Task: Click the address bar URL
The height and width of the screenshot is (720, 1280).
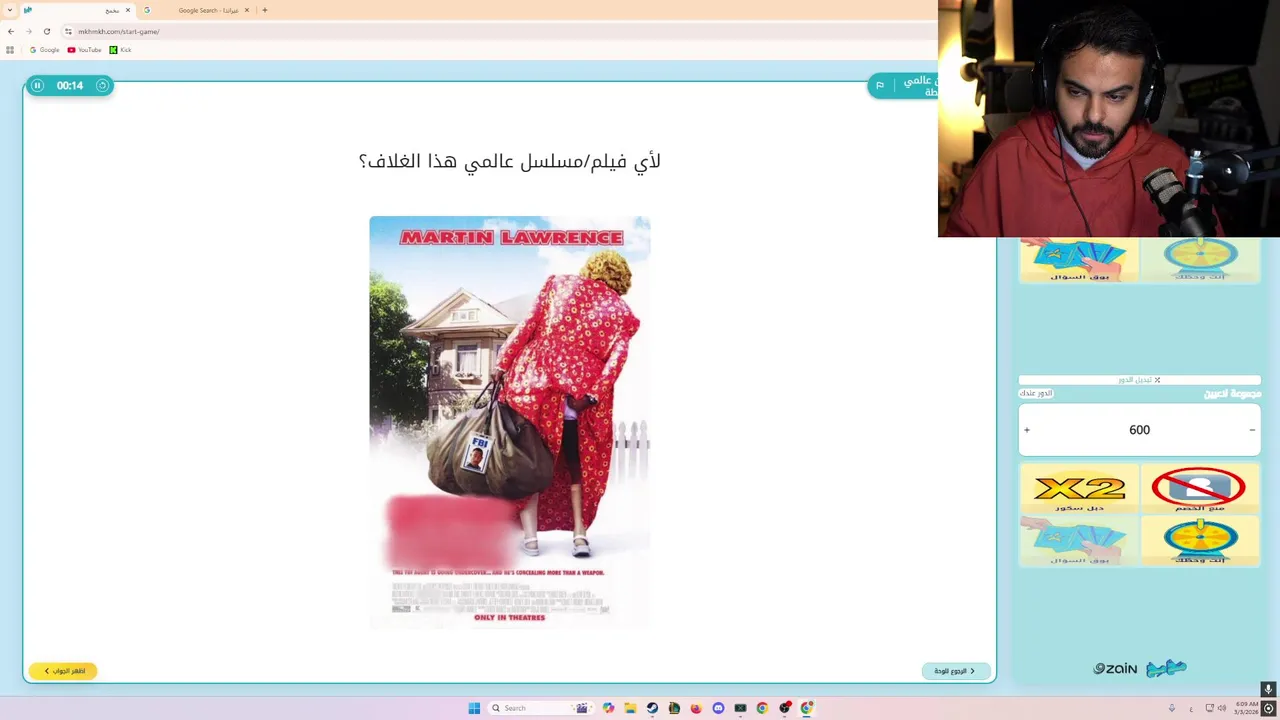Action: pyautogui.click(x=119, y=31)
